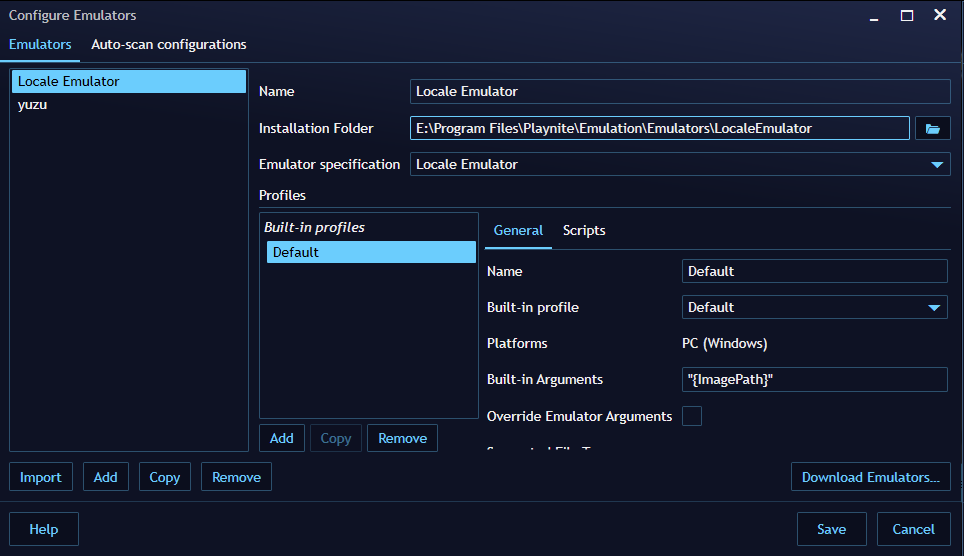964x556 pixels.
Task: Click the emulator Name text field
Action: 680,91
